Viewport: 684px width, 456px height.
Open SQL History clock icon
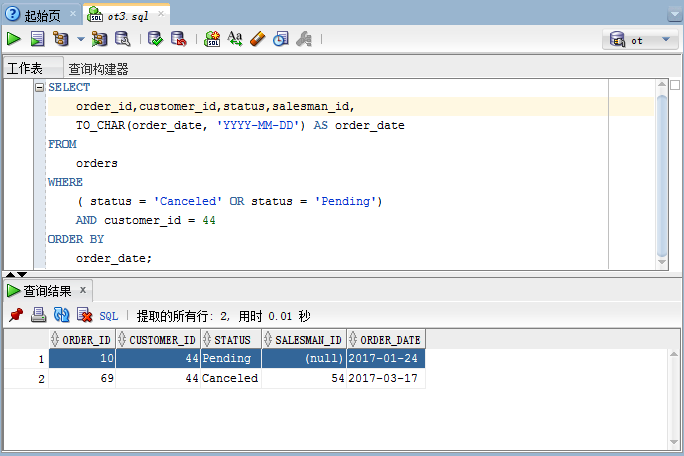280,39
